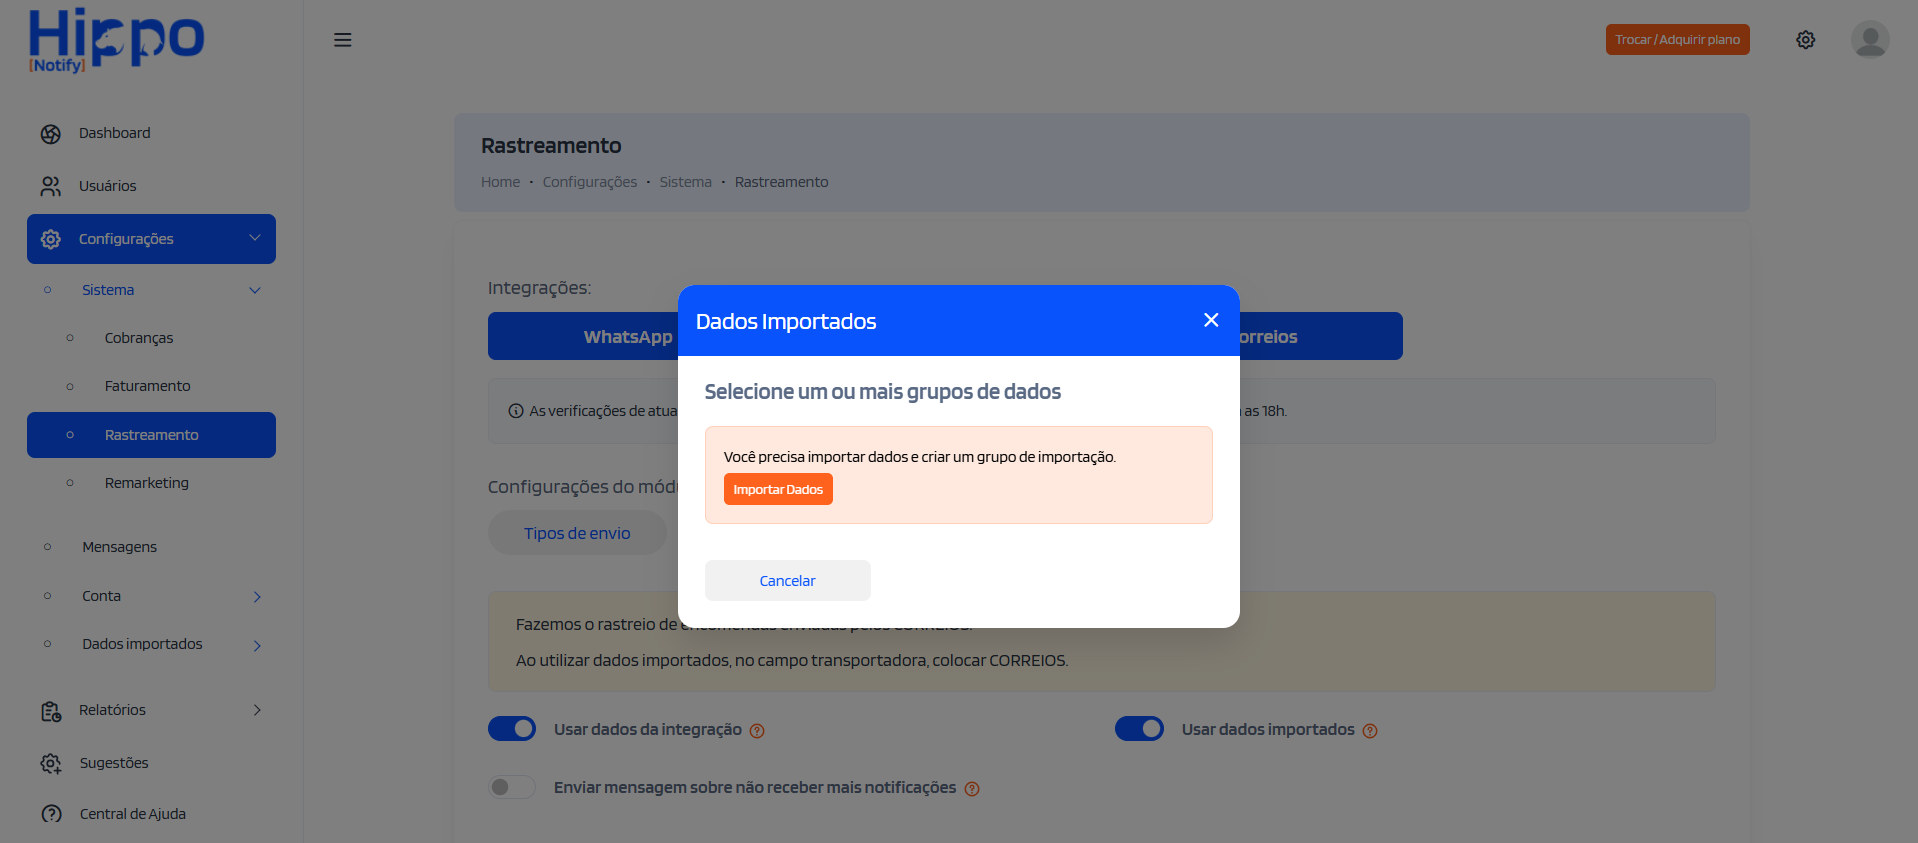Select Remarketing under Sistema
The height and width of the screenshot is (843, 1918).
147,483
